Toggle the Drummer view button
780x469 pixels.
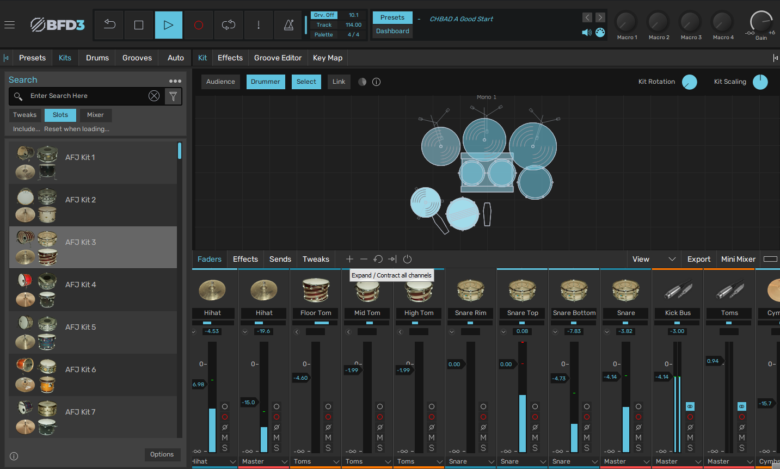click(x=265, y=82)
